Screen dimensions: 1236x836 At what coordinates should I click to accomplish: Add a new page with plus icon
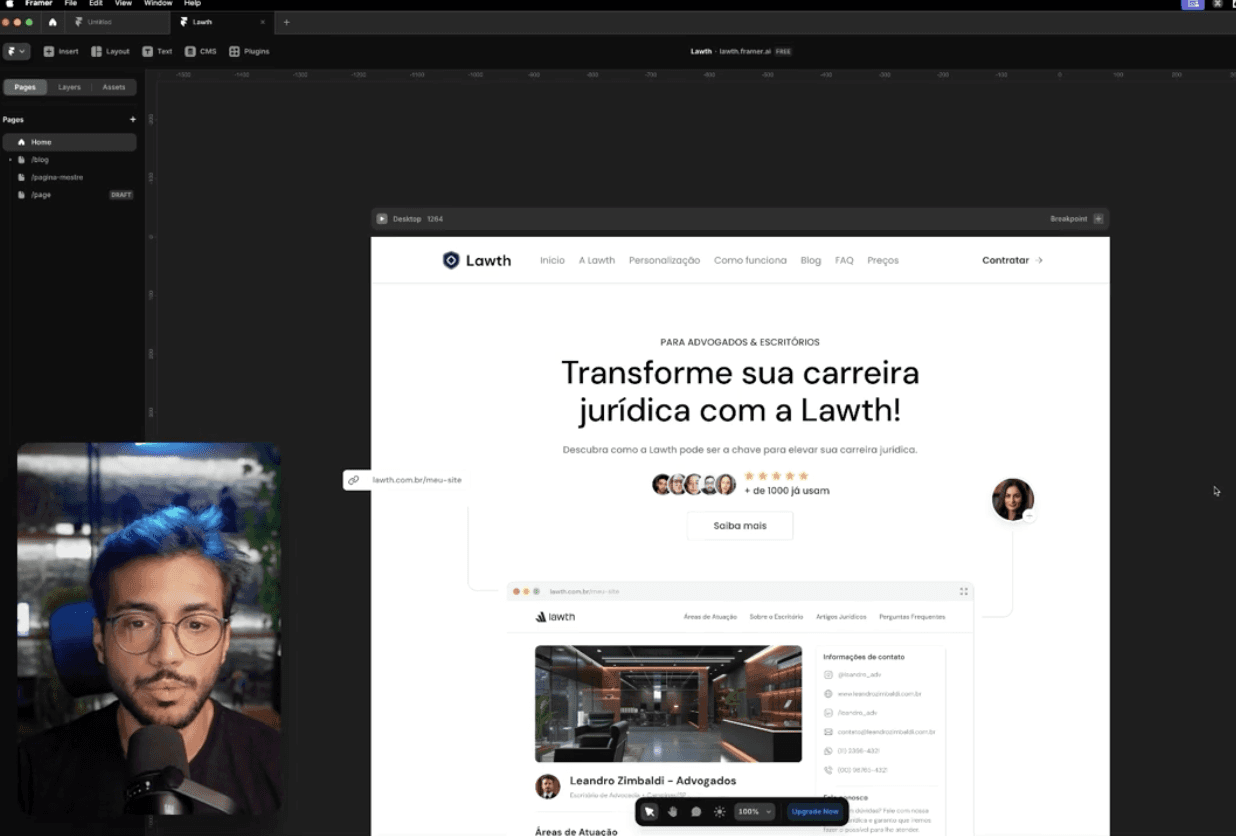click(132, 119)
